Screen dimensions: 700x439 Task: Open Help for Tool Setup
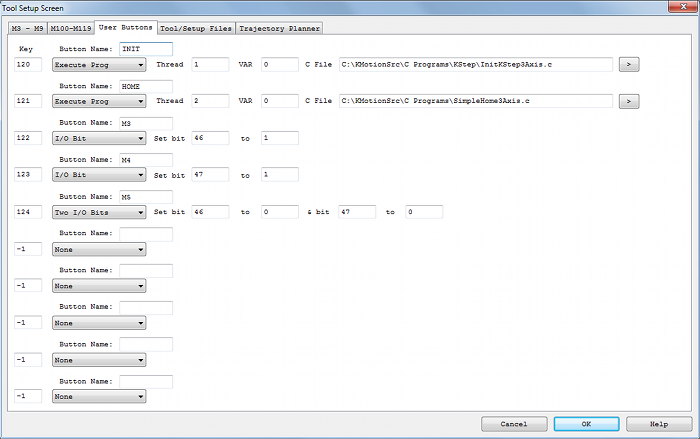point(659,424)
